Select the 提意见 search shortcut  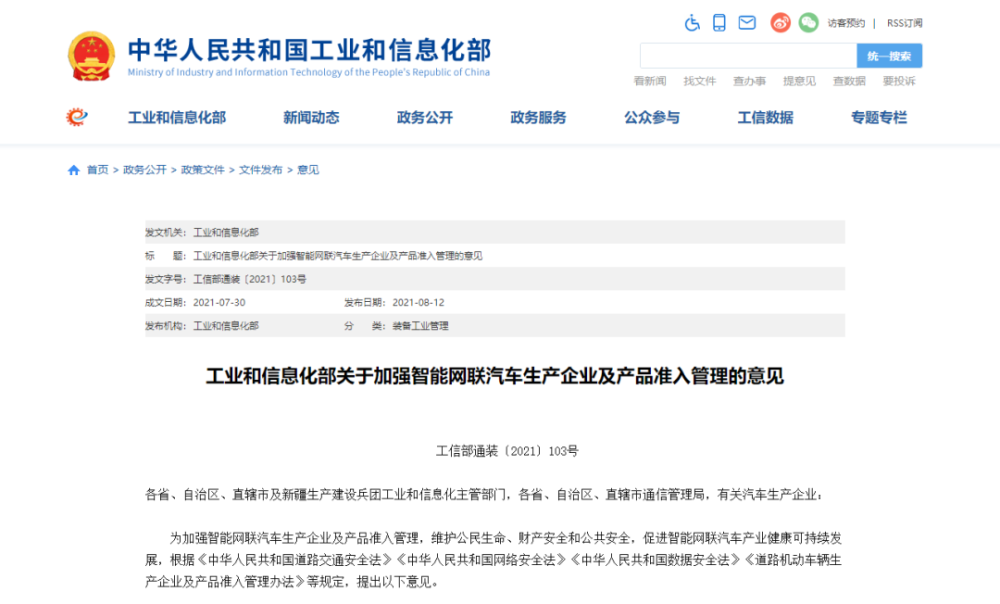[799, 81]
